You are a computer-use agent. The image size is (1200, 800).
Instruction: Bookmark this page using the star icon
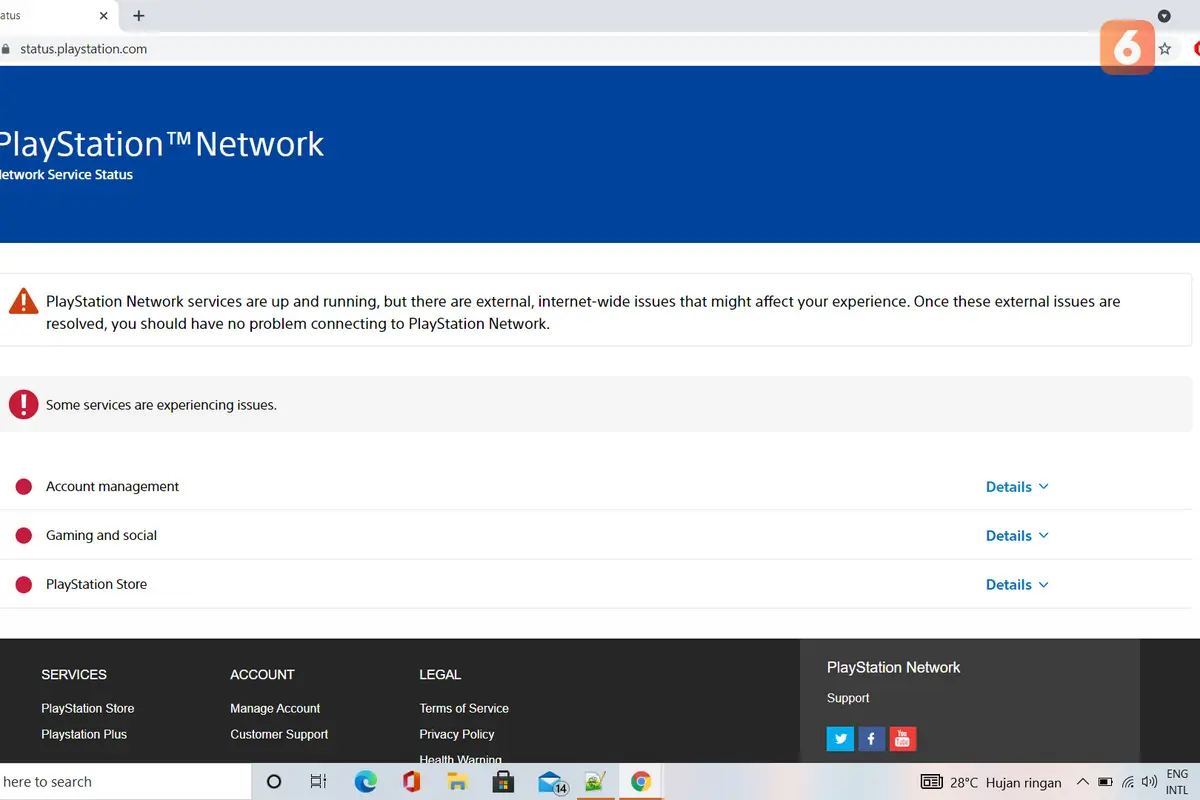coord(1165,49)
